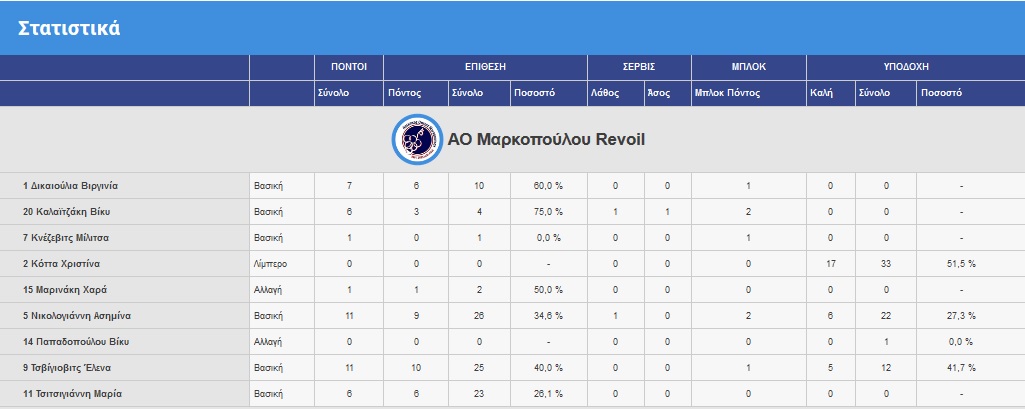Select libero 2 Κόττα Χριστίνα
The width and height of the screenshot is (1025, 409).
click(61, 263)
